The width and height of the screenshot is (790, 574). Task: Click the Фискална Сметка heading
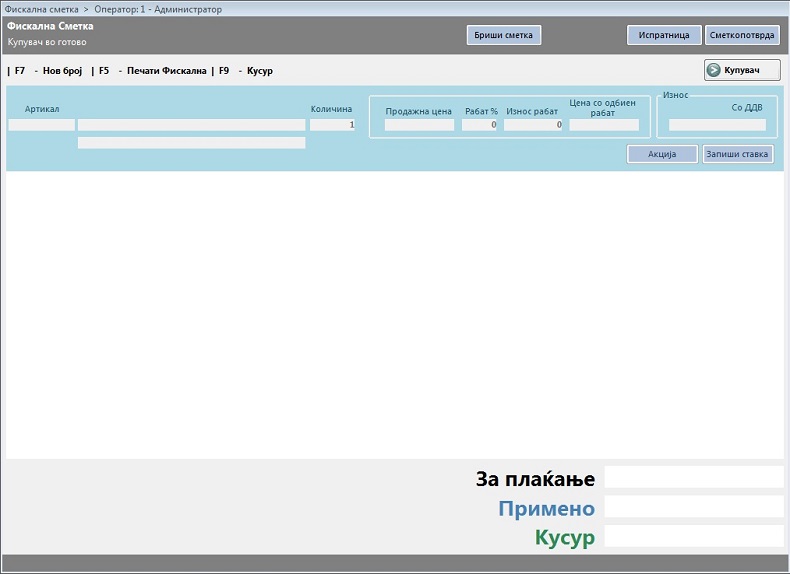click(50, 26)
